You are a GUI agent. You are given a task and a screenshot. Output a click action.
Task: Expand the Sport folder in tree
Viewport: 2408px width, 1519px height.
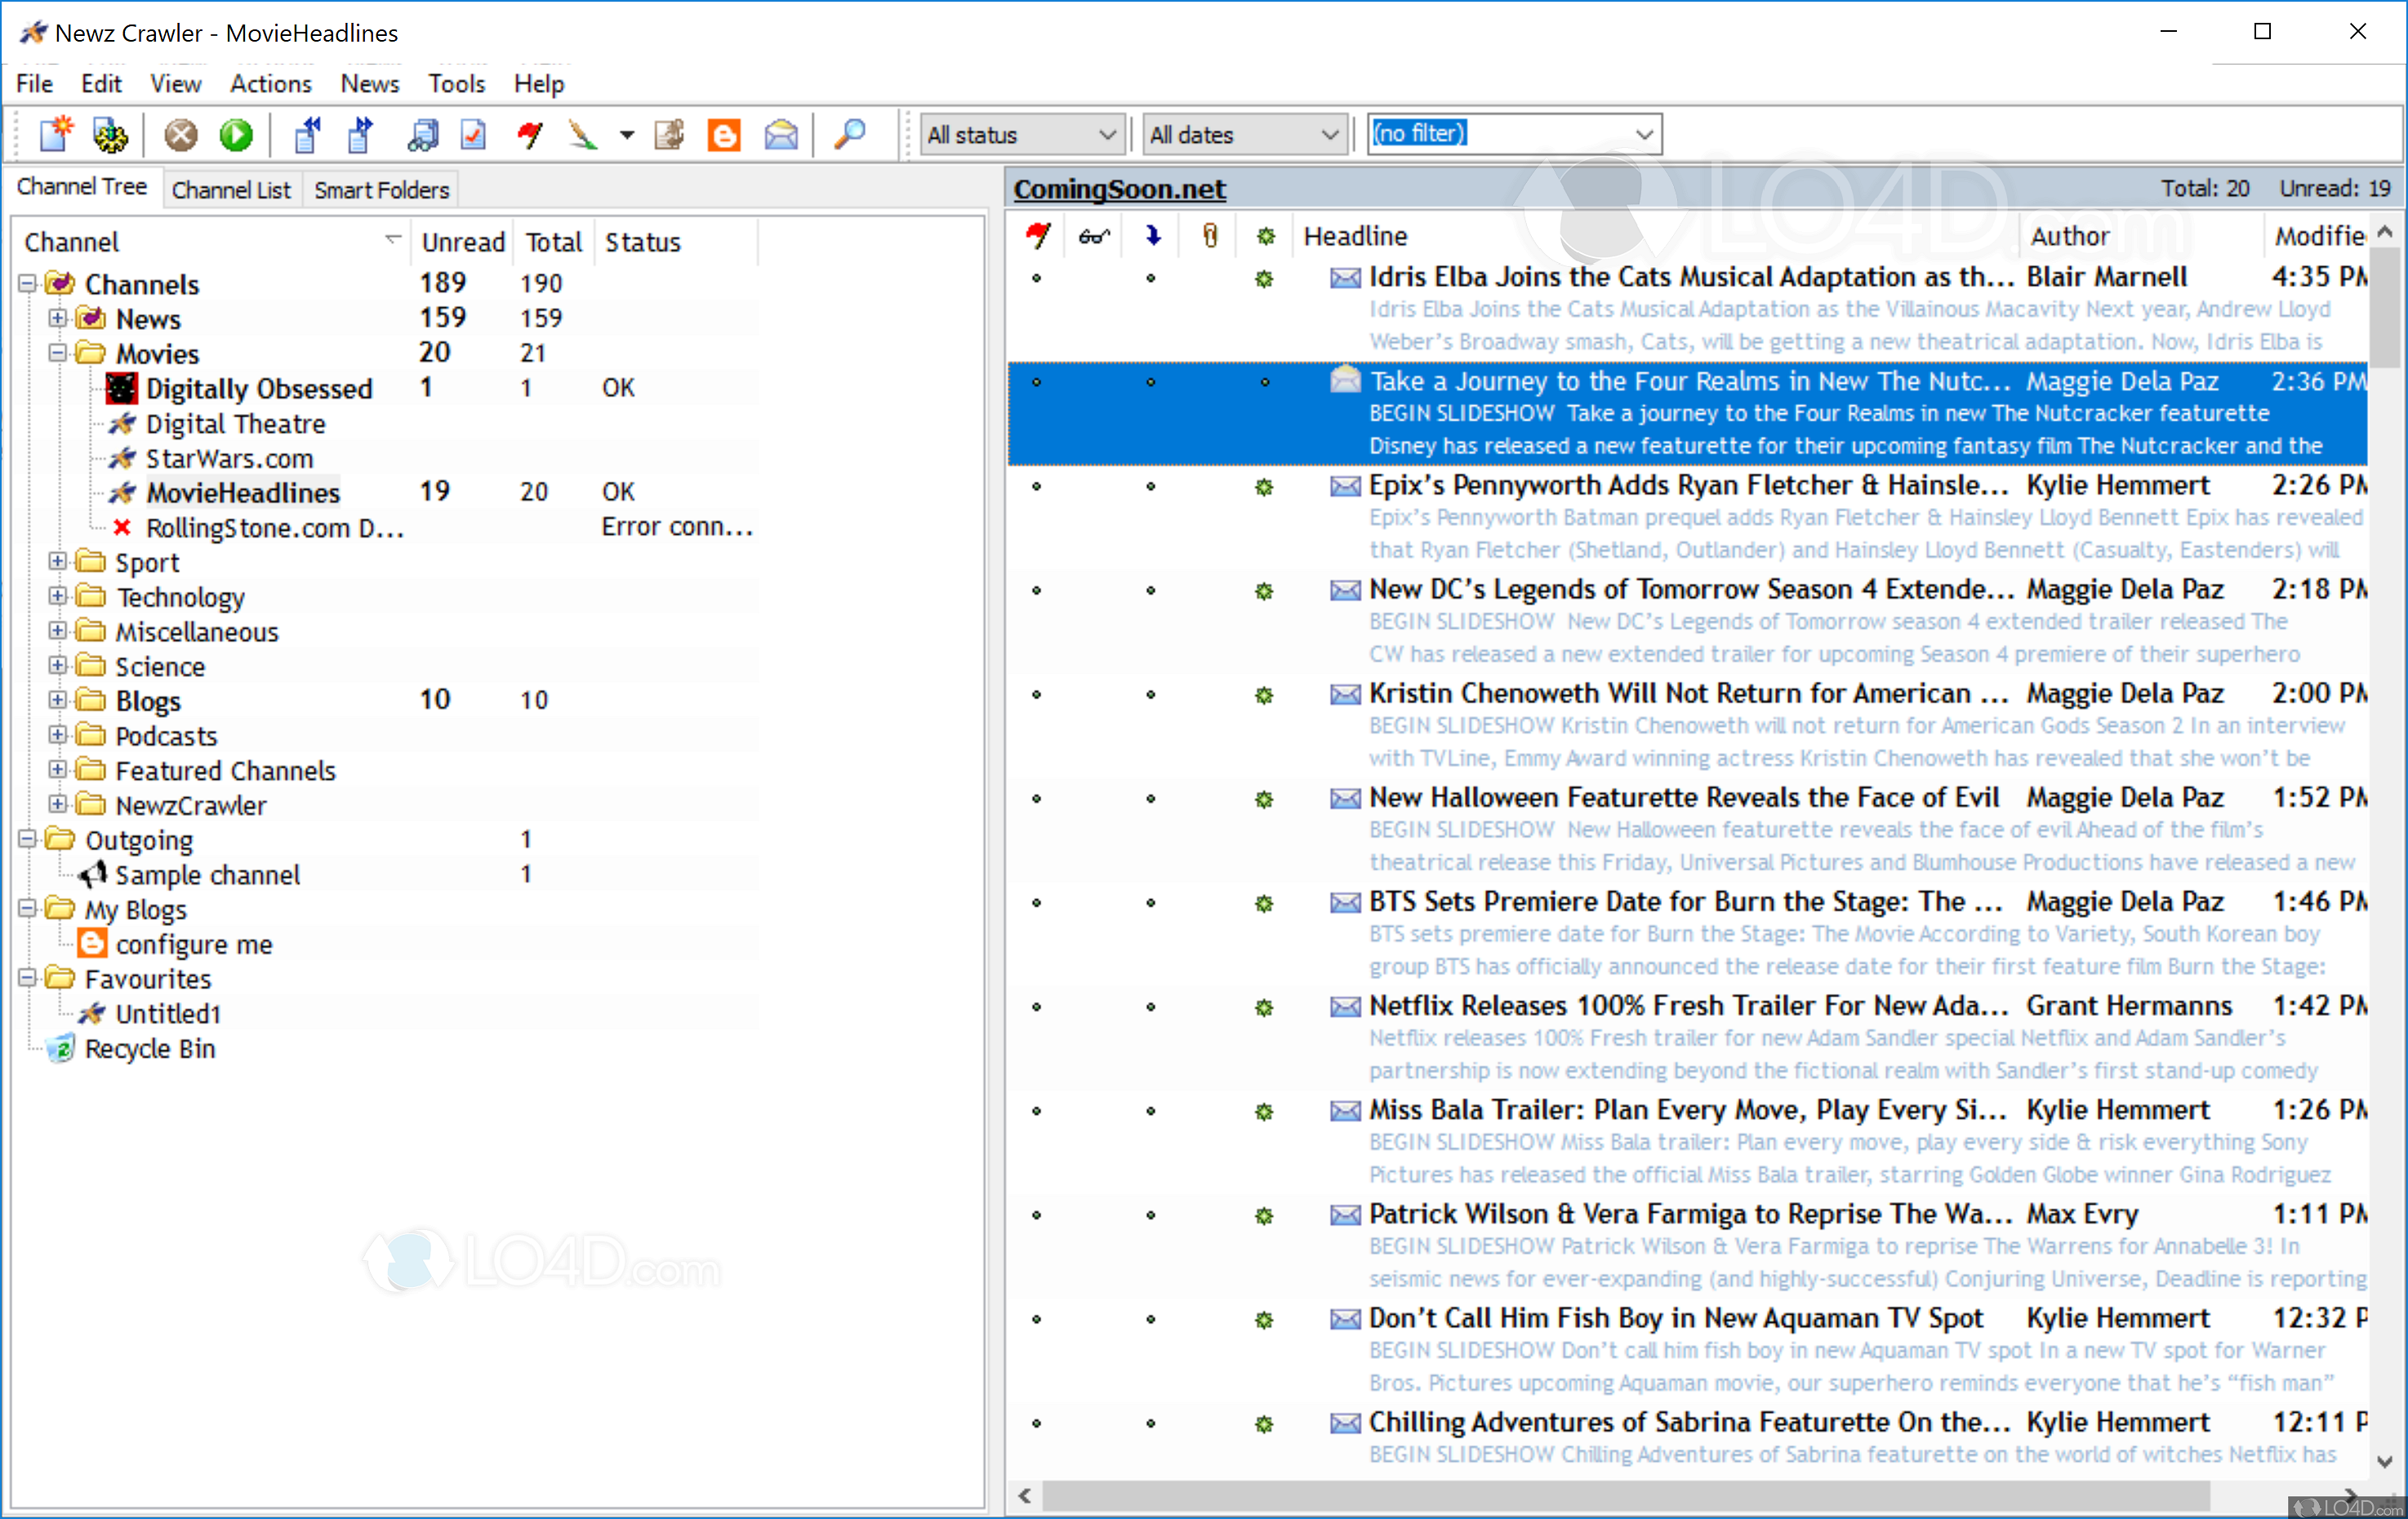click(x=58, y=562)
